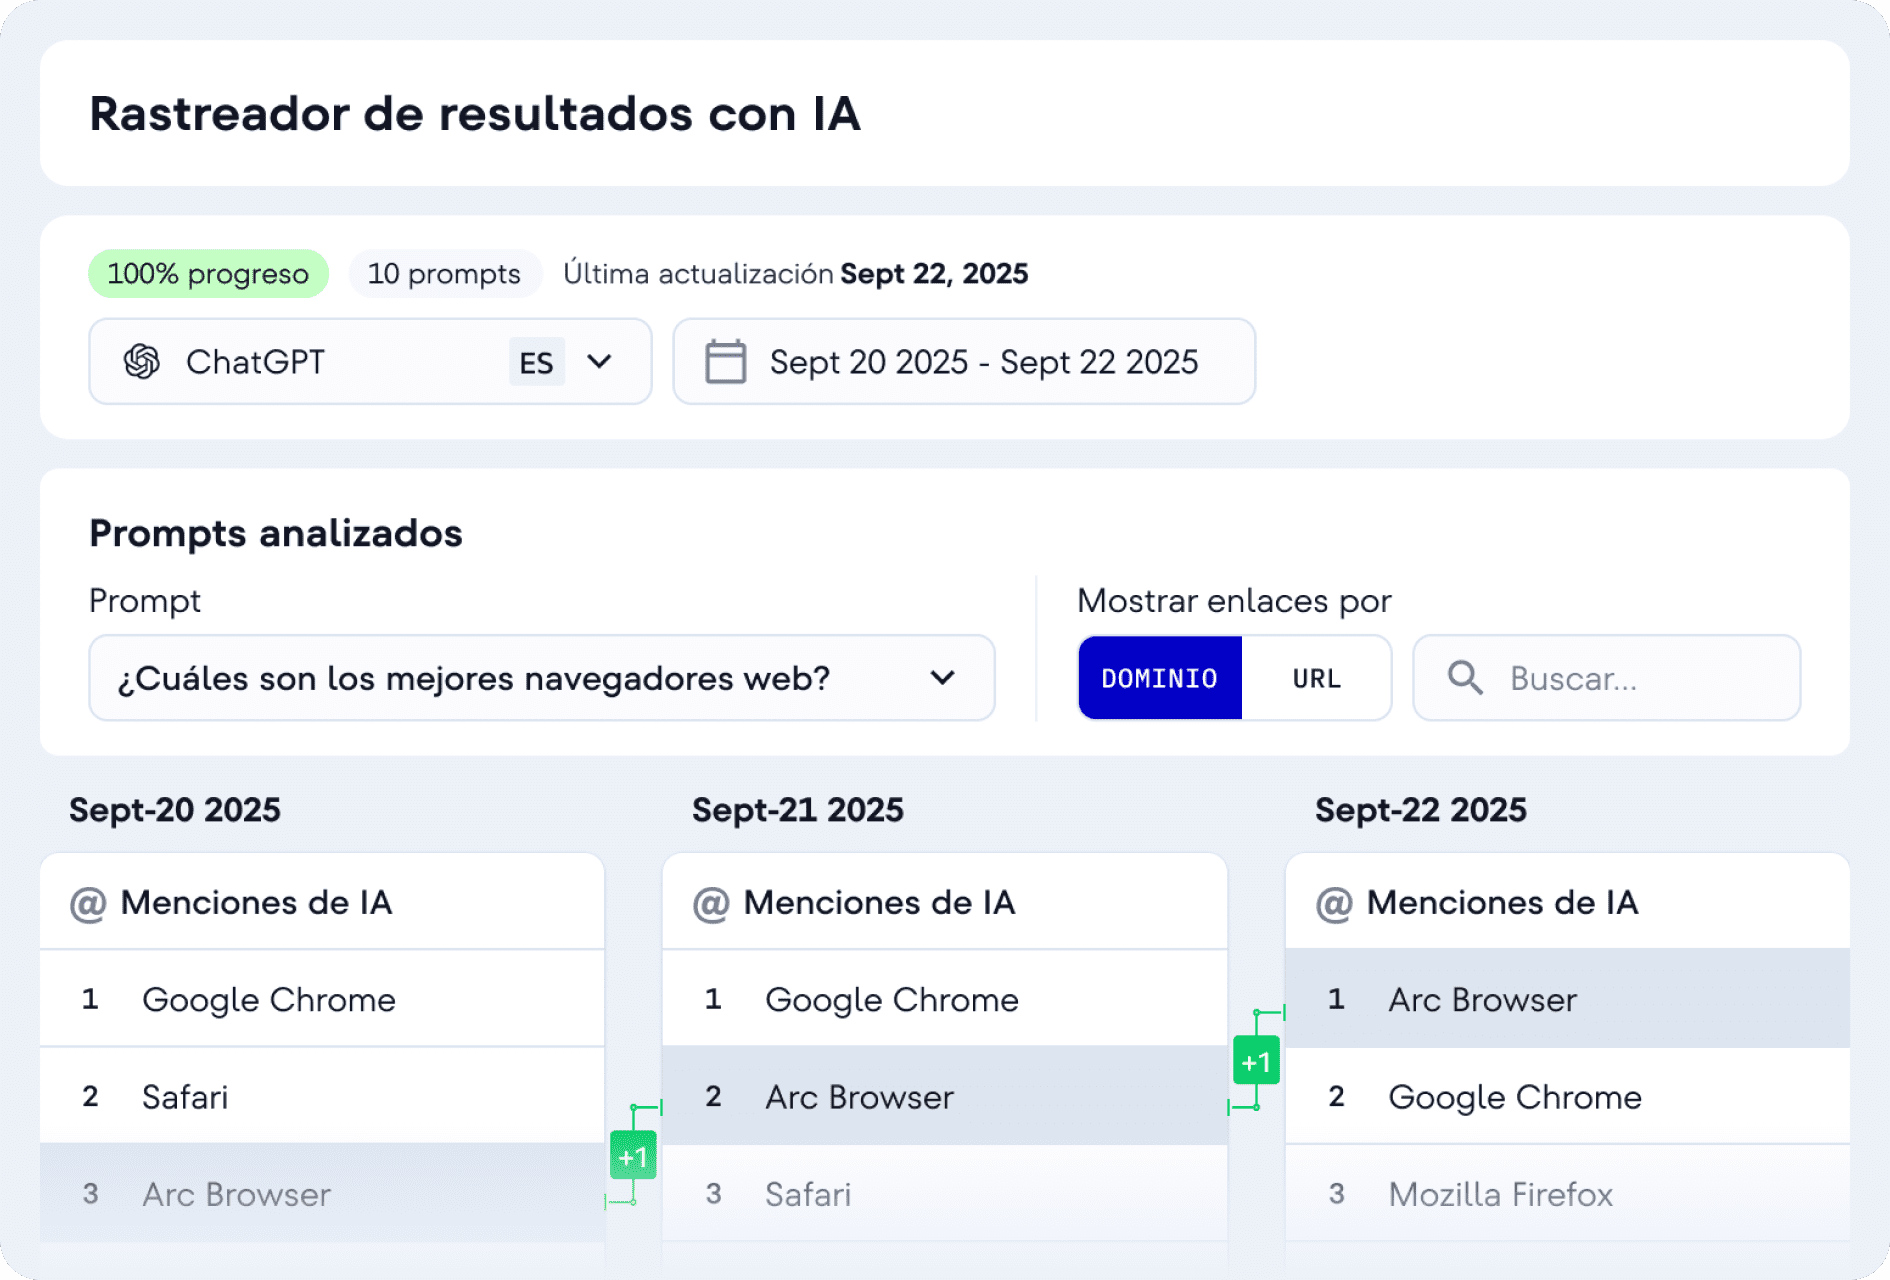Select the DOMINIO view option
The height and width of the screenshot is (1280, 1890).
(1159, 678)
